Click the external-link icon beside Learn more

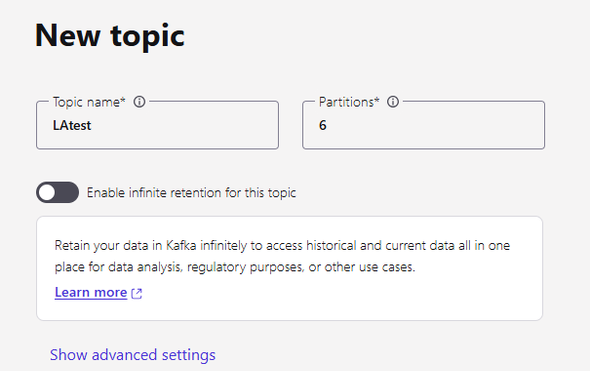(137, 293)
